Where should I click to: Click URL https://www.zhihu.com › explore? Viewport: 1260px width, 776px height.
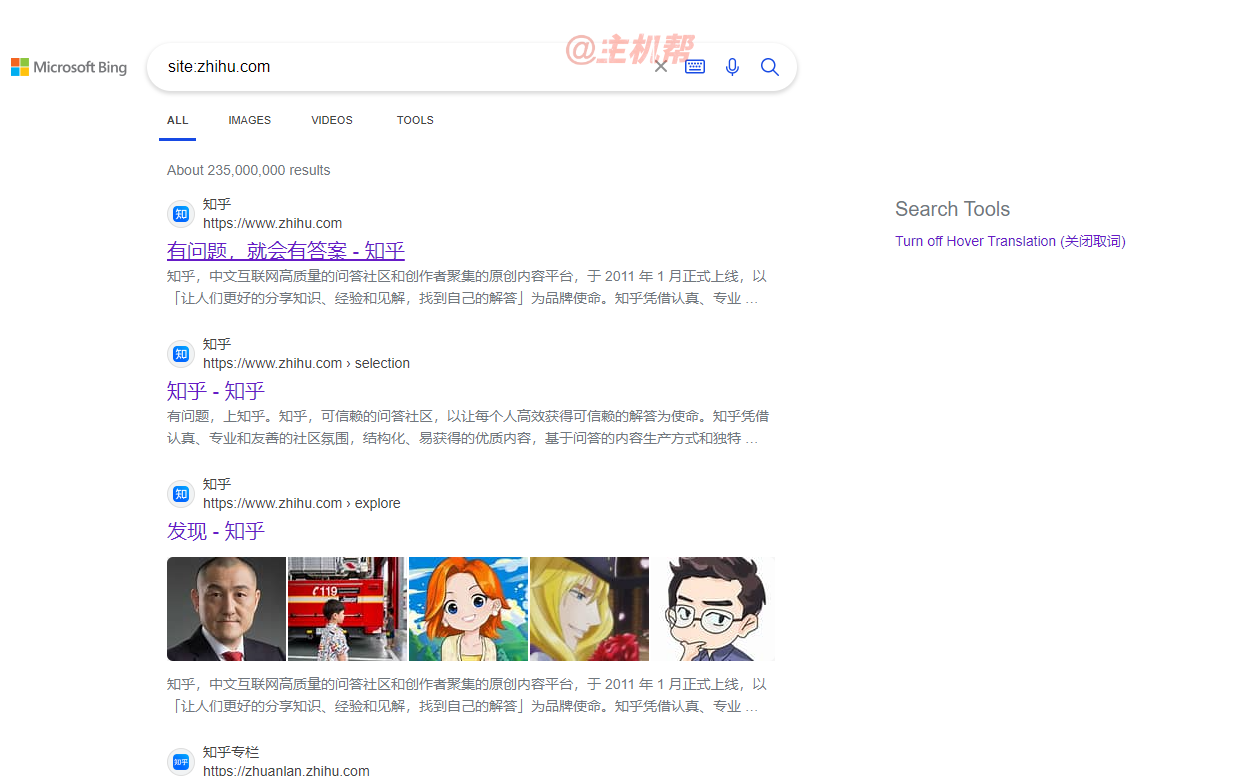[301, 503]
